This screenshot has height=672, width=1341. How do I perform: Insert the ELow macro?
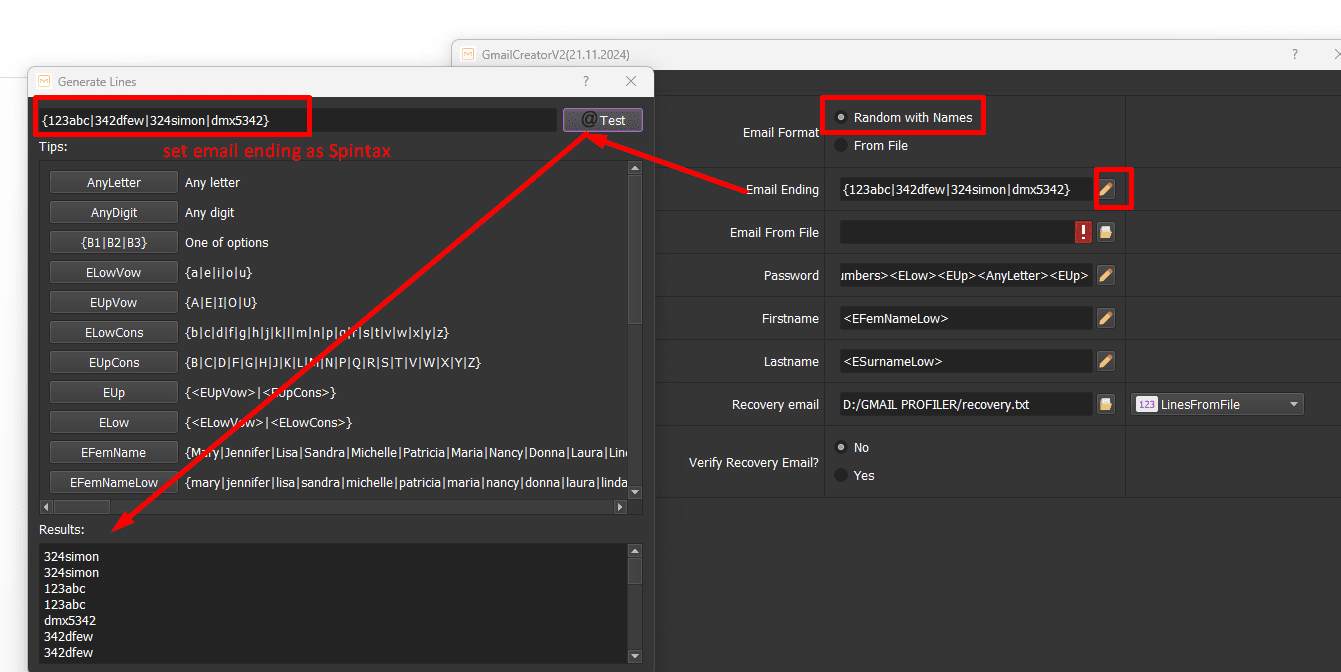point(114,423)
